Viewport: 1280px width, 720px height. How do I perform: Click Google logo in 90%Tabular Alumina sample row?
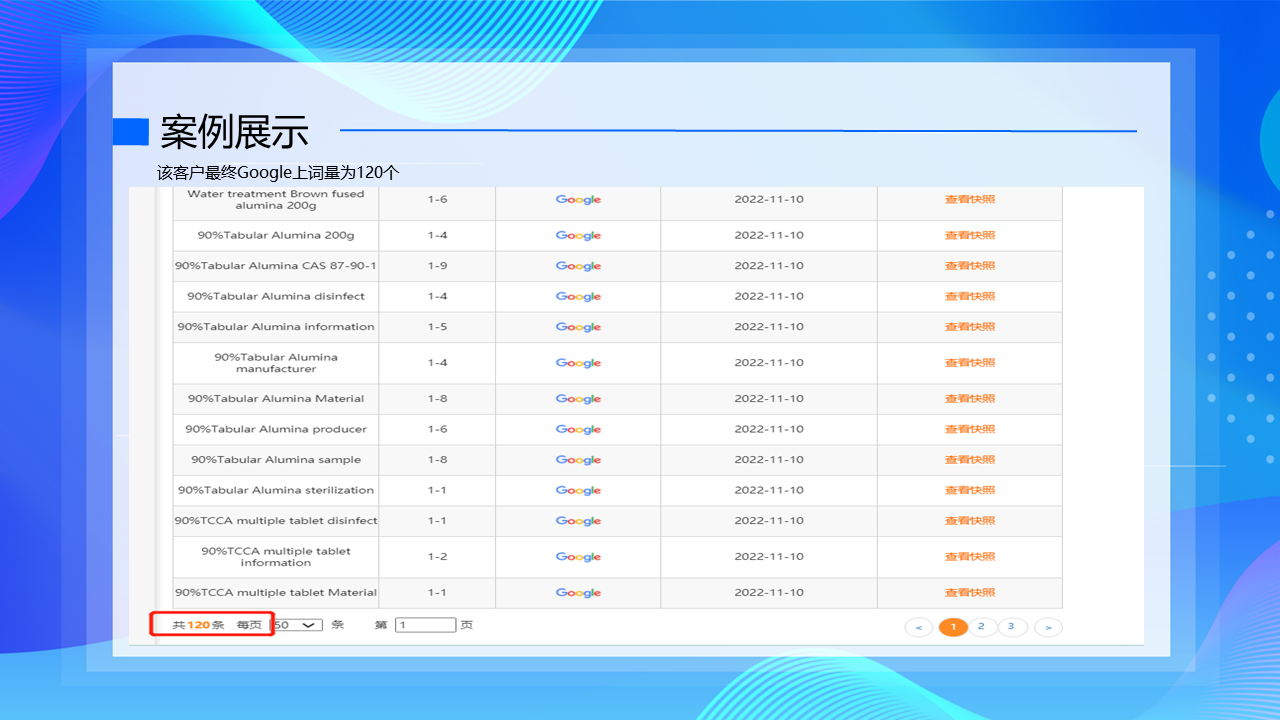(578, 460)
